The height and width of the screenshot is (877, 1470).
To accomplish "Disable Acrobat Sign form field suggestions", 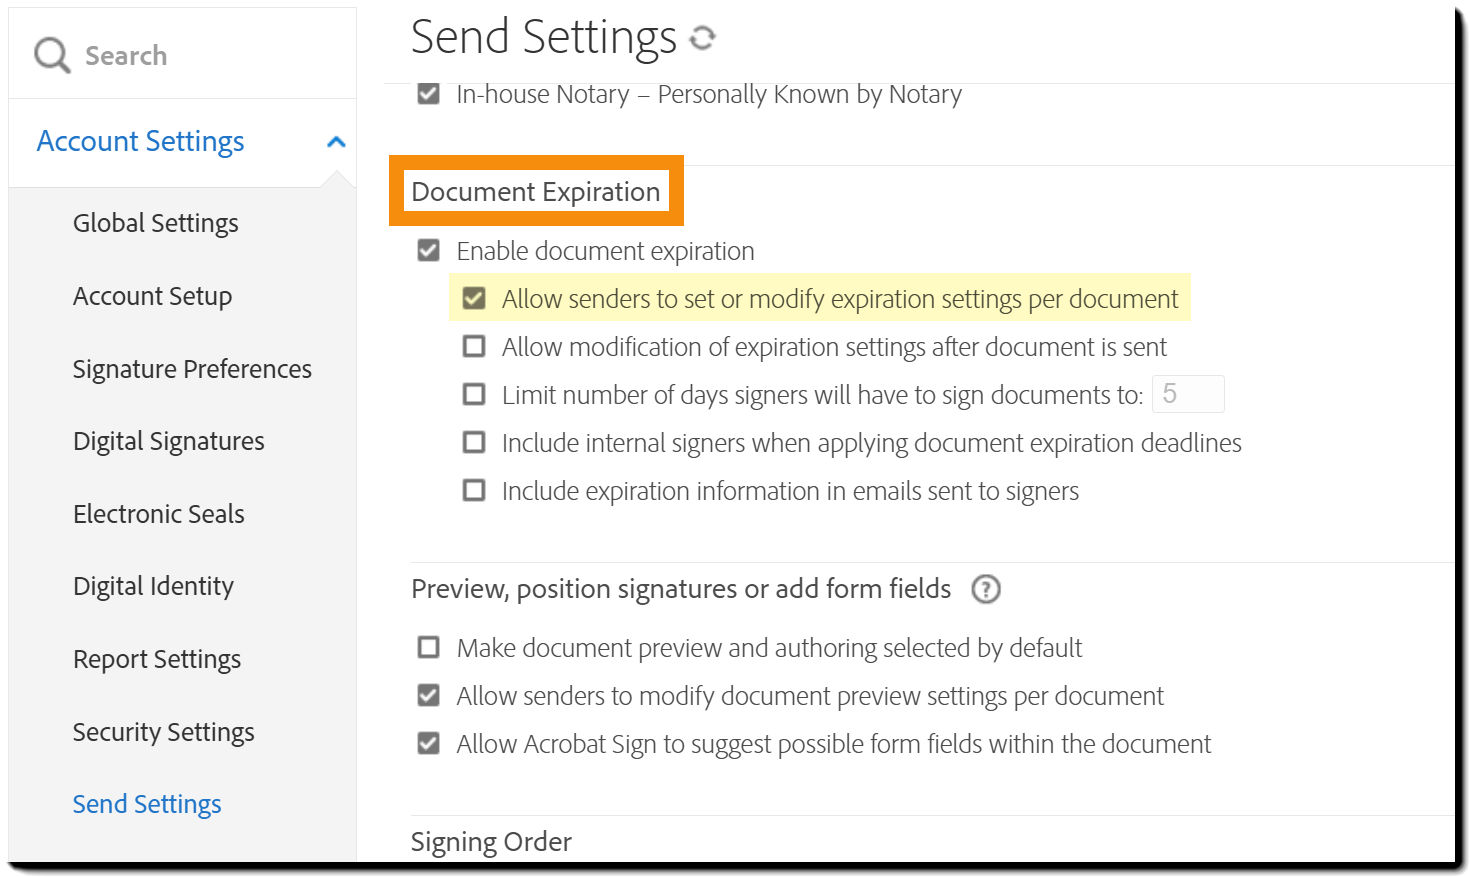I will tap(428, 743).
